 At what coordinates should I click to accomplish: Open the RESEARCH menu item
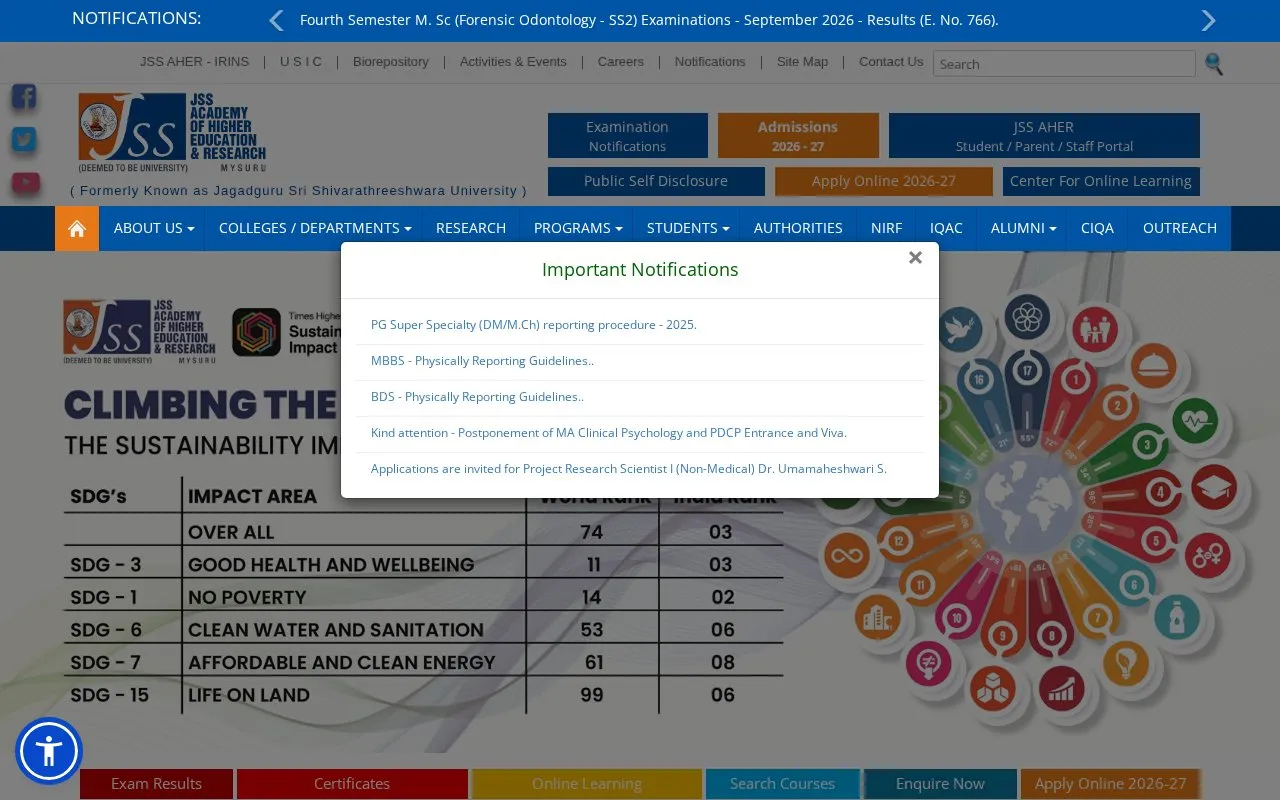coord(471,228)
